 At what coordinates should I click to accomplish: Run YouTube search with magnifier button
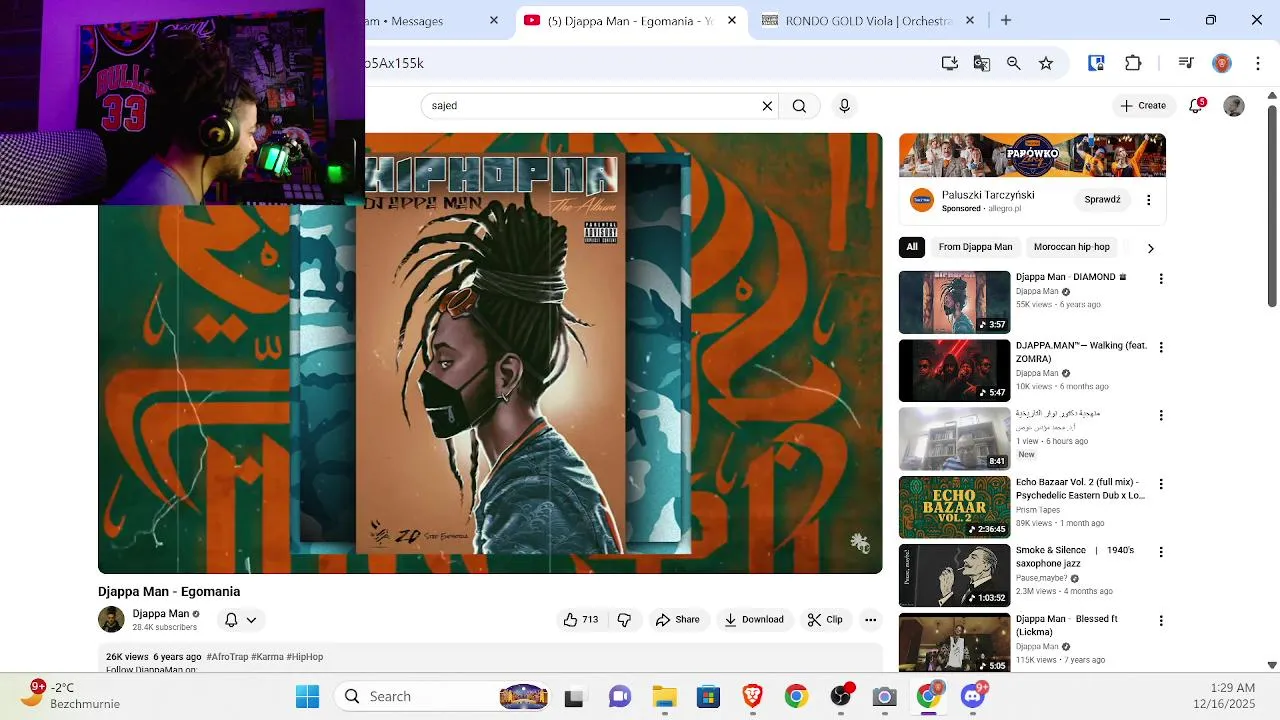click(x=799, y=106)
